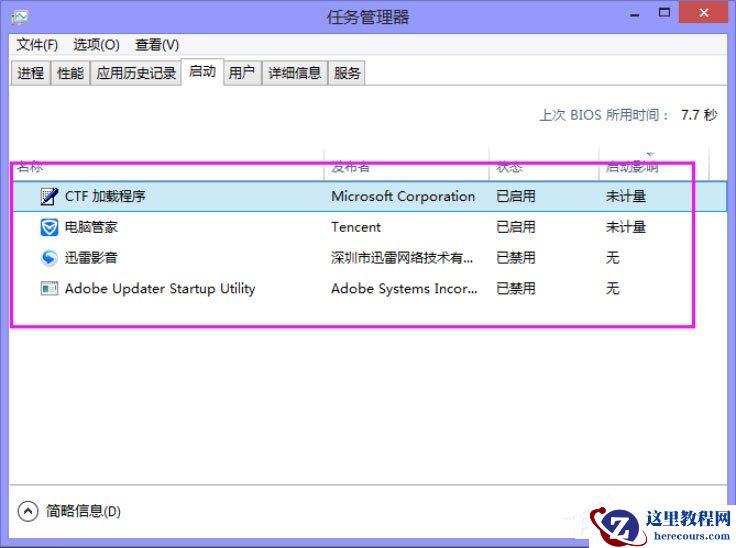Click 已禁用 status in Adobe Updater row

516,288
